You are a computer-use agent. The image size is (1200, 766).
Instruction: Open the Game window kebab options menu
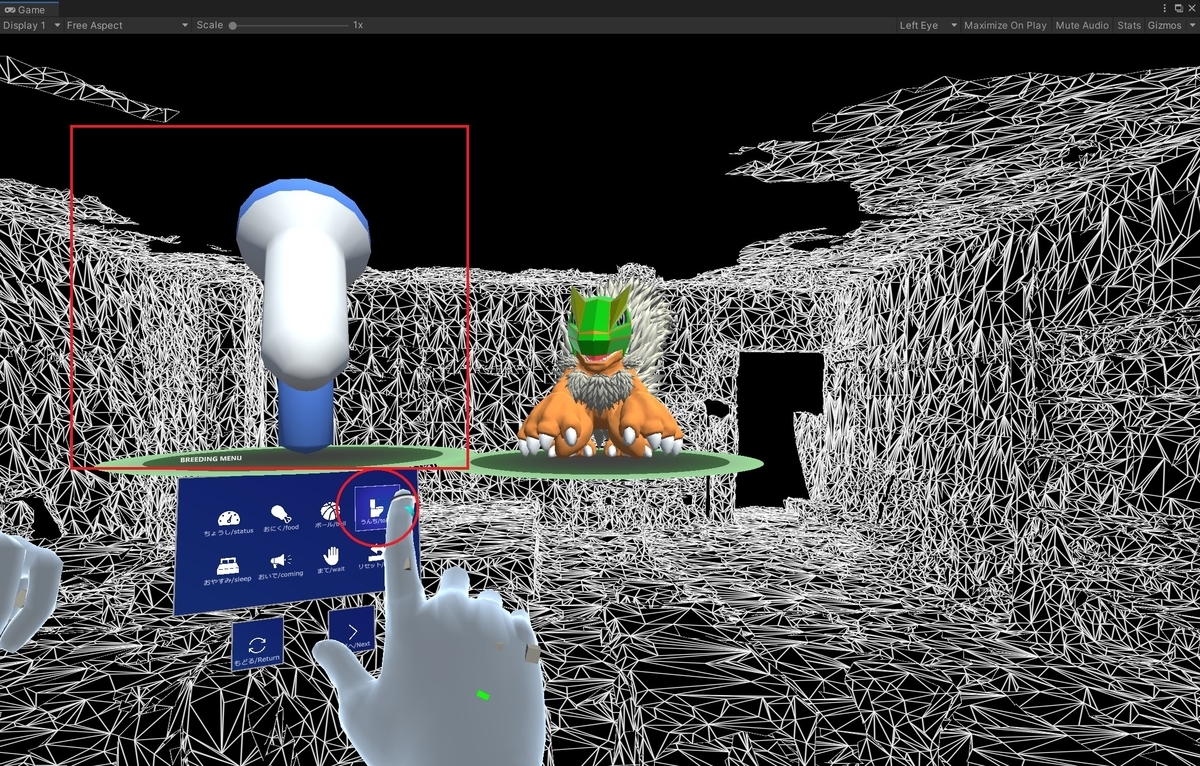1164,8
